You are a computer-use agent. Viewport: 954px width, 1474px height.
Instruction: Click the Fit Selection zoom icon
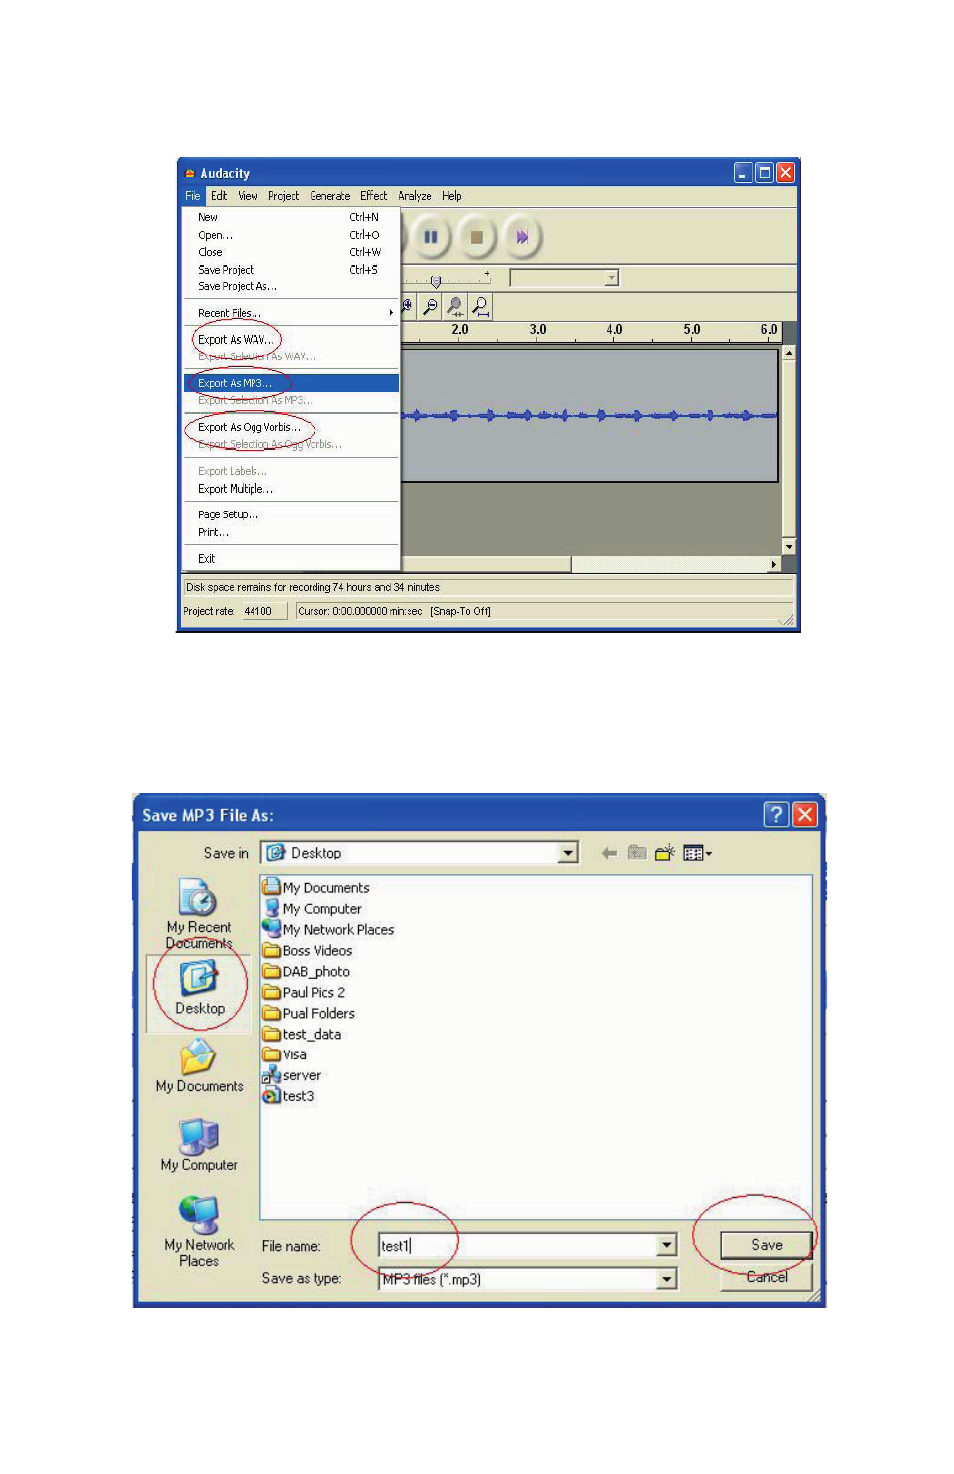pyautogui.click(x=456, y=306)
